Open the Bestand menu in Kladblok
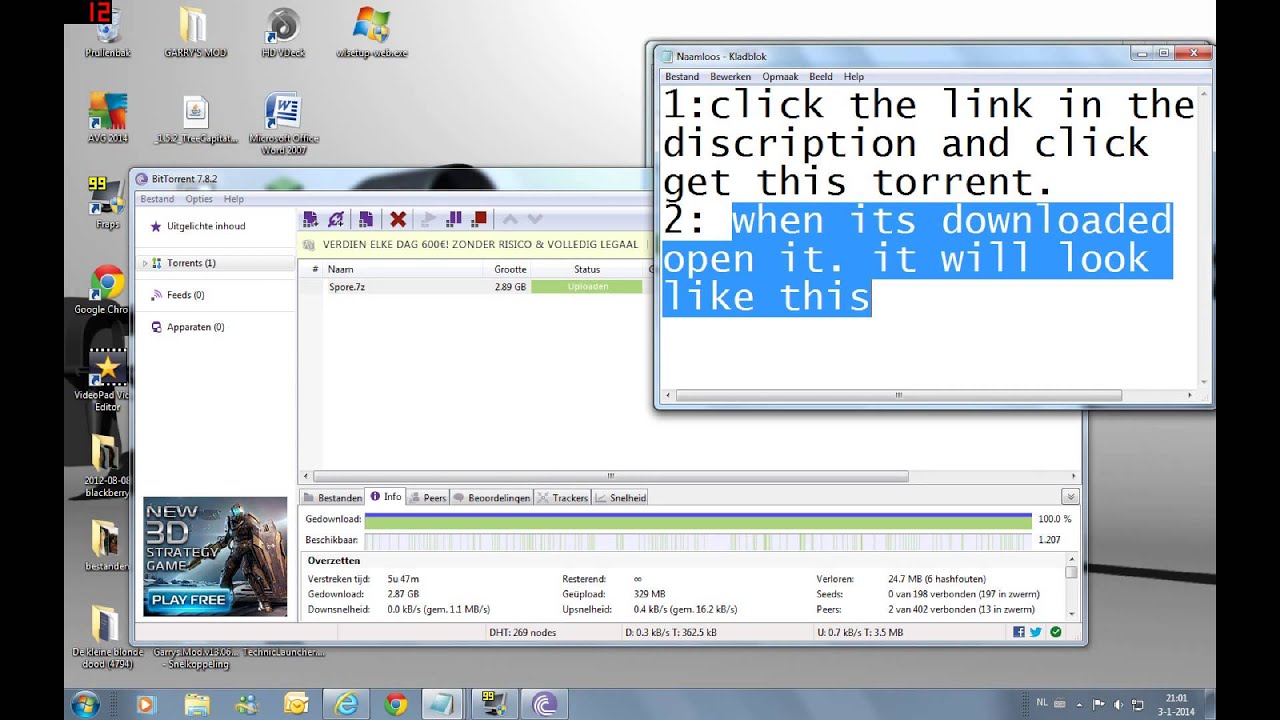The height and width of the screenshot is (720, 1280). 682,76
